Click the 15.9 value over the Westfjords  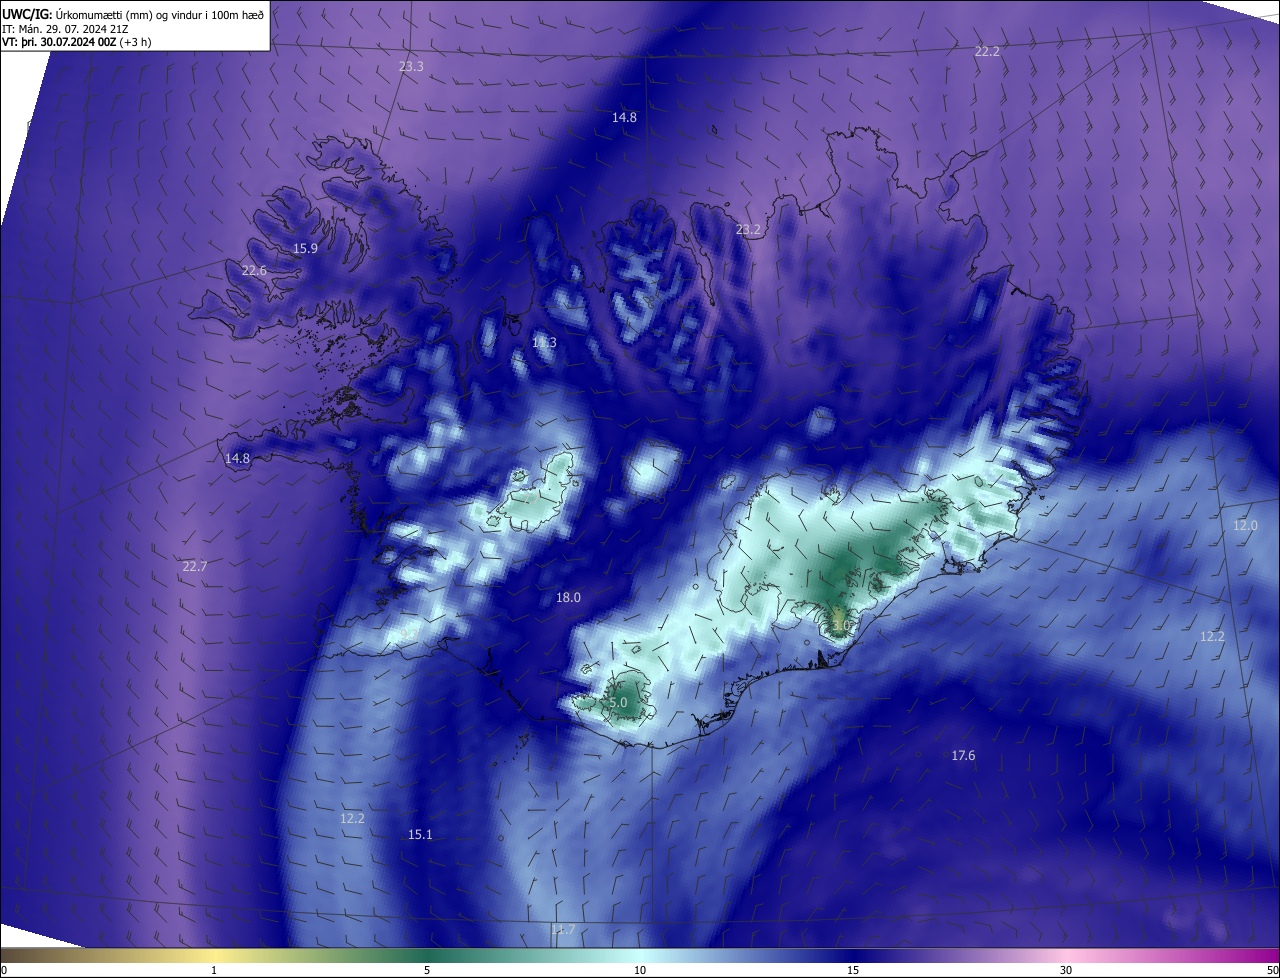[305, 248]
